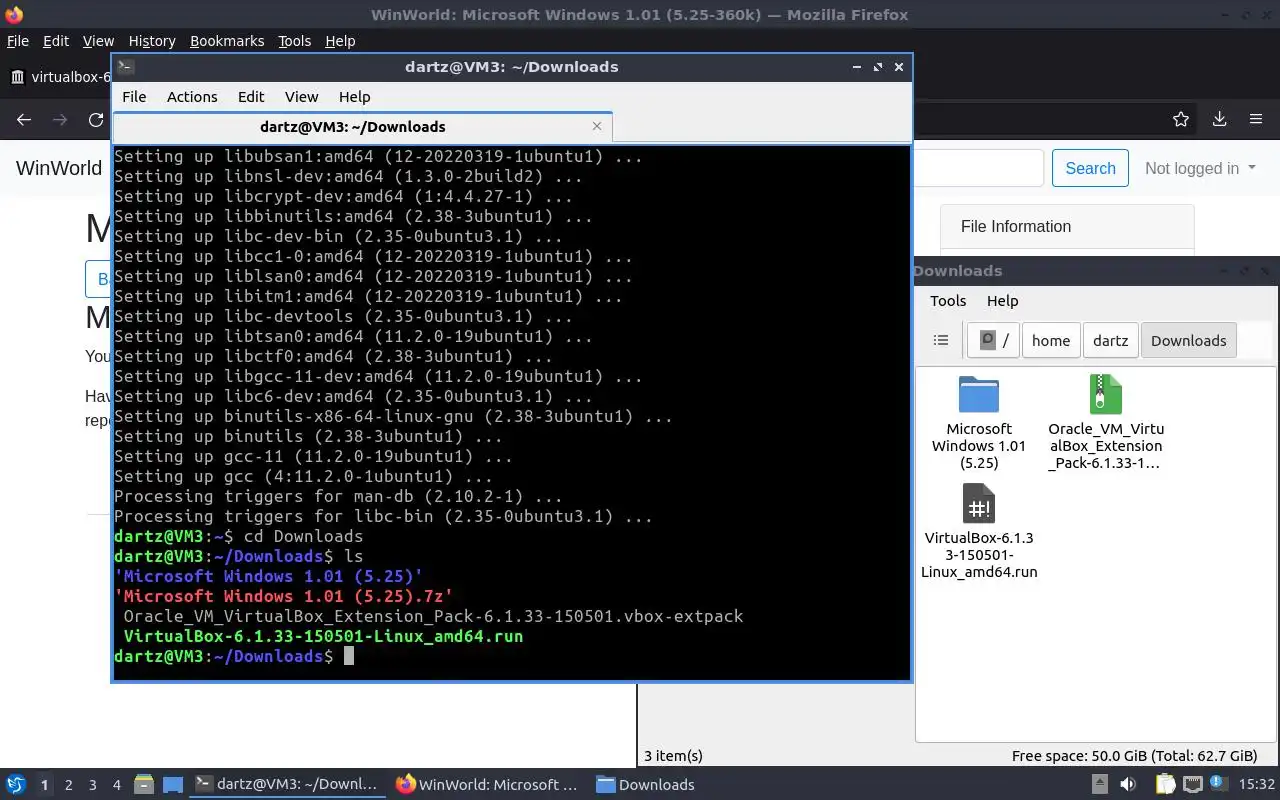Image resolution: width=1280 pixels, height=800 pixels.
Task: Click the Free space status bar text
Action: pyautogui.click(x=1134, y=756)
